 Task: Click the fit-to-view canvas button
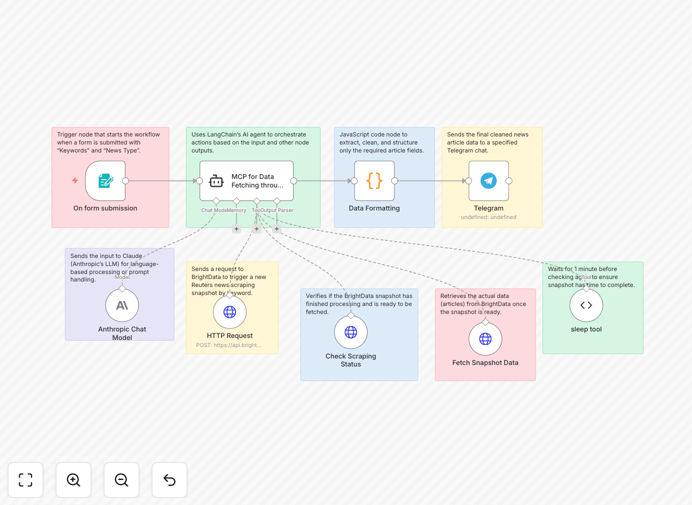[x=26, y=480]
